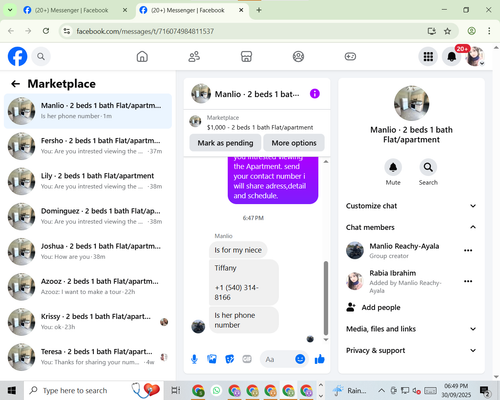Viewport: 500px width, 400px height.
Task: Reload the page with browser refresh icon
Action: pyautogui.click(x=46, y=31)
